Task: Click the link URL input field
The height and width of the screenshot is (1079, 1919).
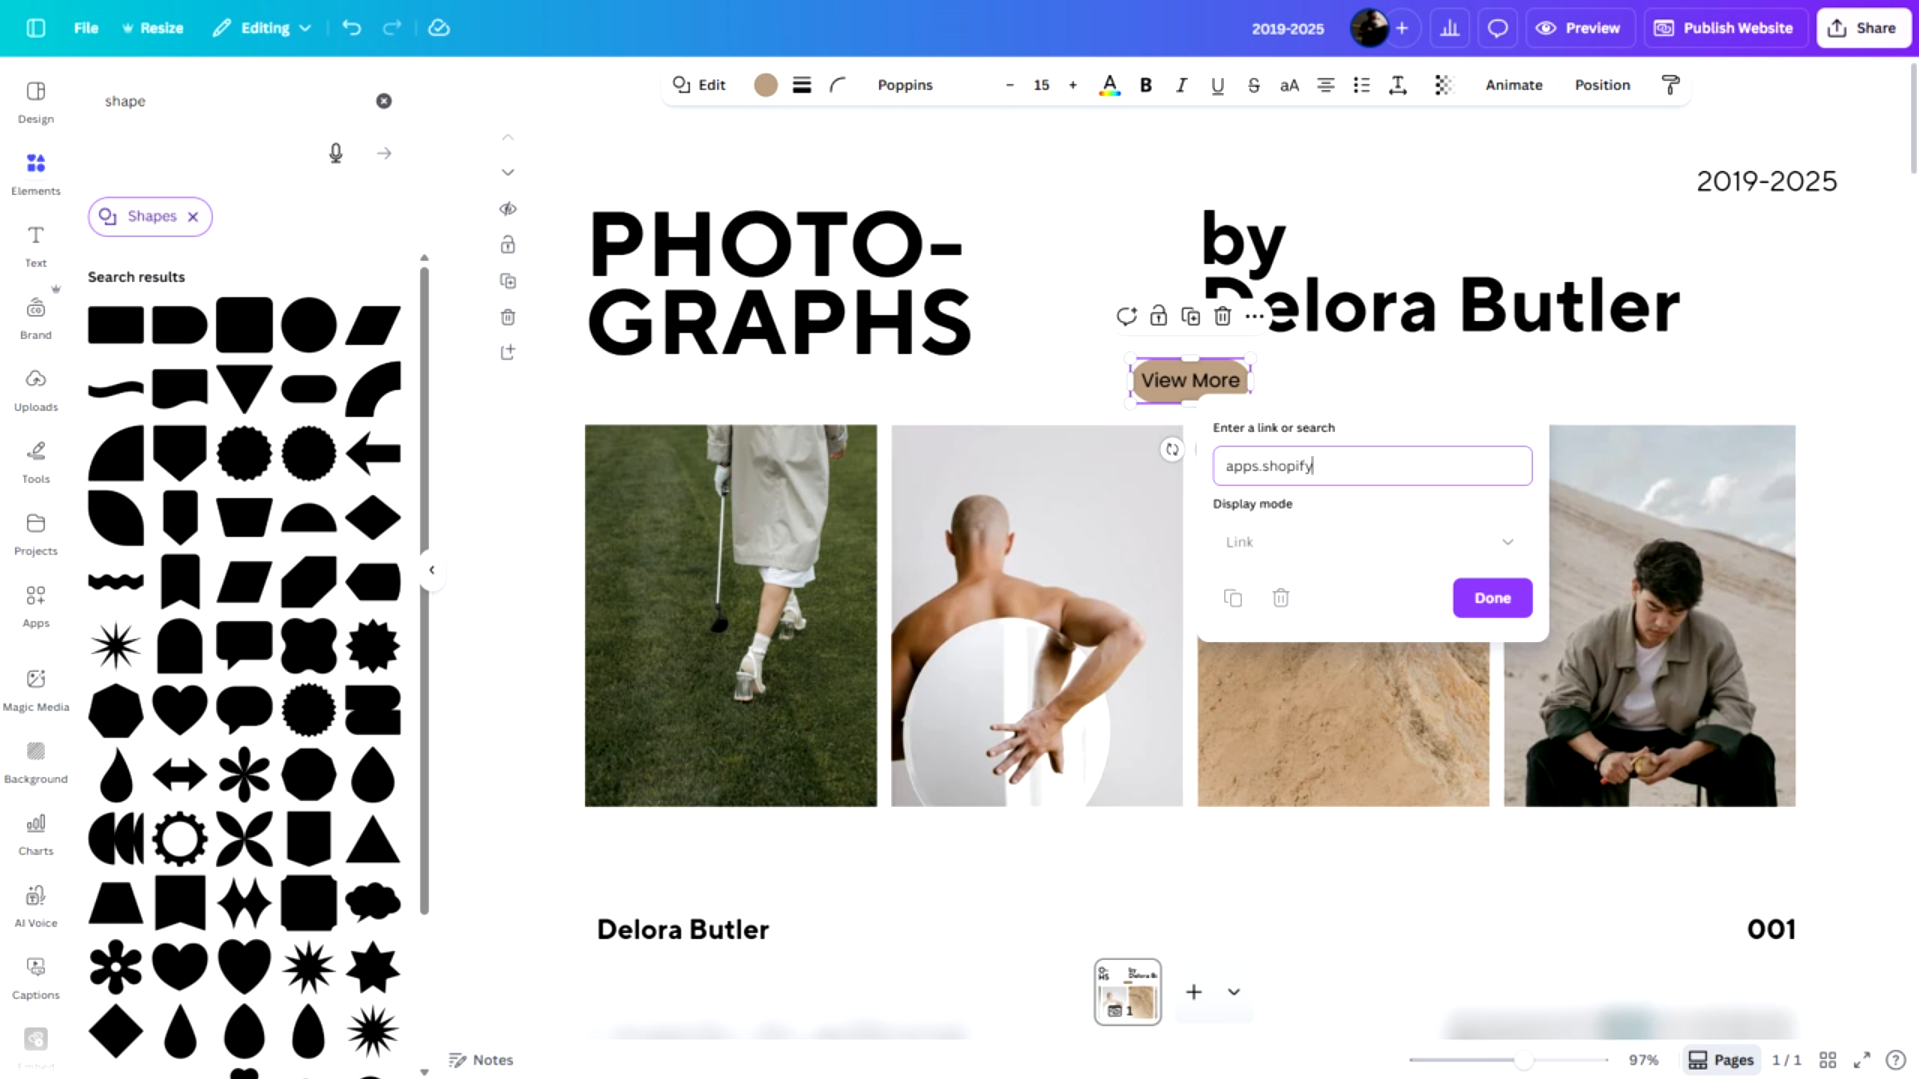Action: 1371,466
